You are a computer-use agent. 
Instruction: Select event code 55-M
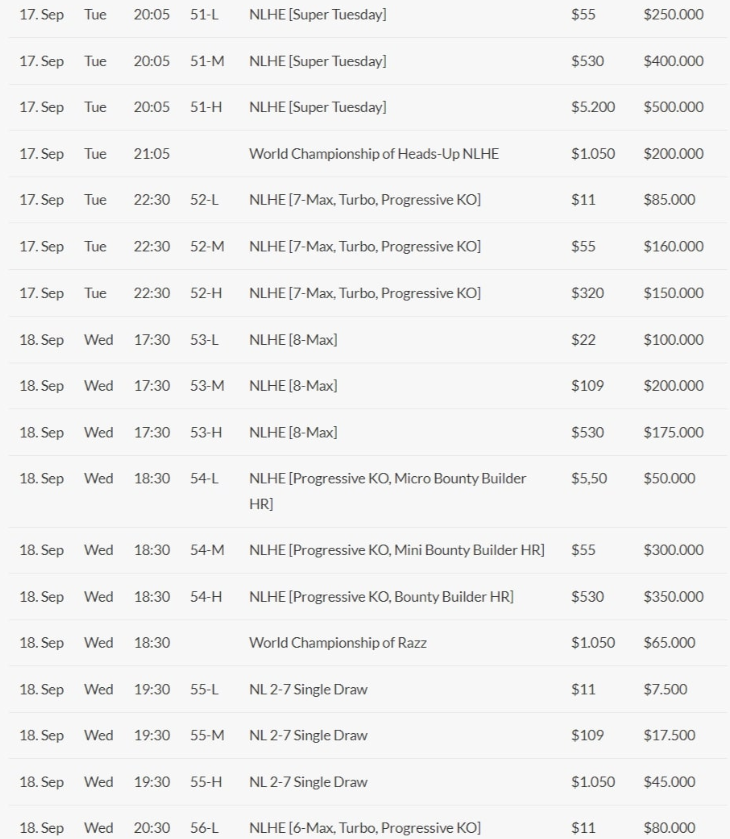click(x=207, y=736)
